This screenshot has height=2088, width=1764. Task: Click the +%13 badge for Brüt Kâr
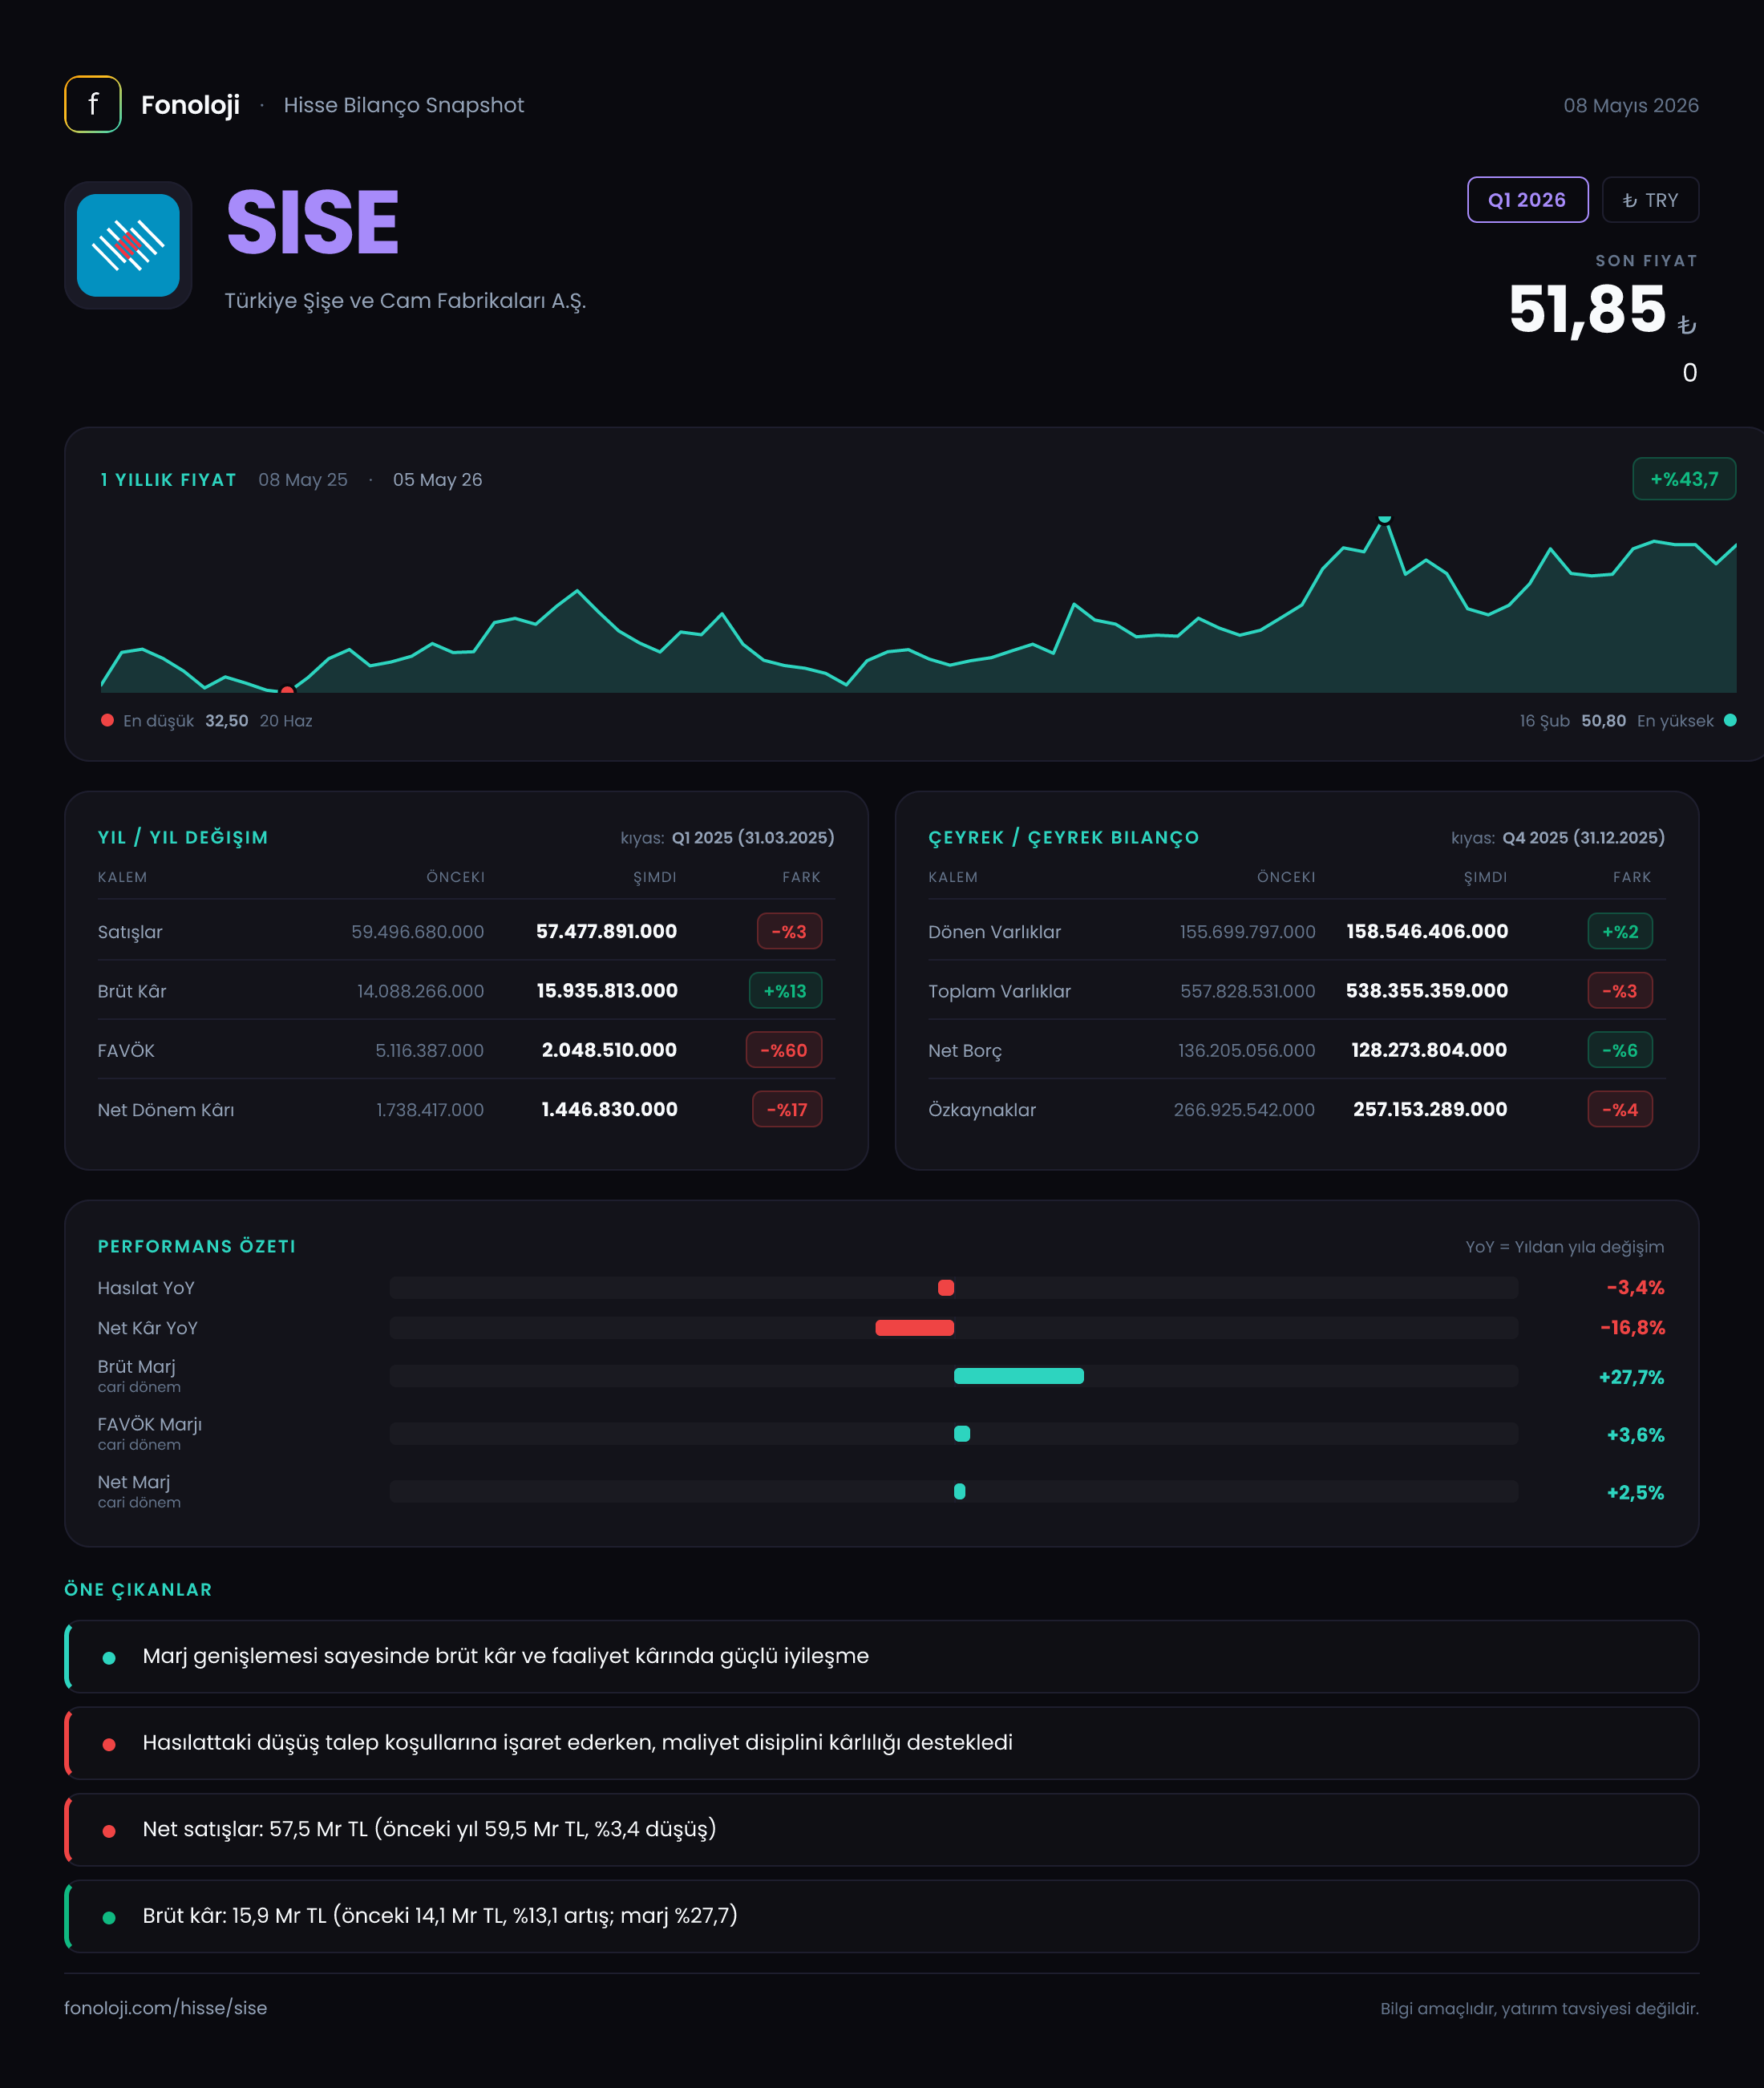coord(785,991)
